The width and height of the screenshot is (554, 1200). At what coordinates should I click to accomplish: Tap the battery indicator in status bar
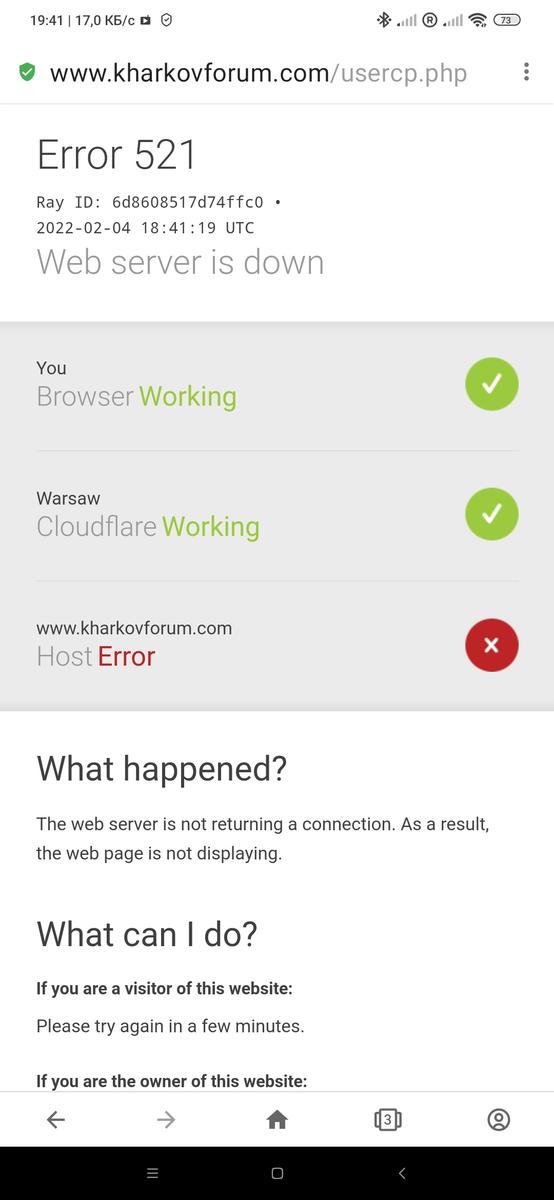[x=507, y=20]
